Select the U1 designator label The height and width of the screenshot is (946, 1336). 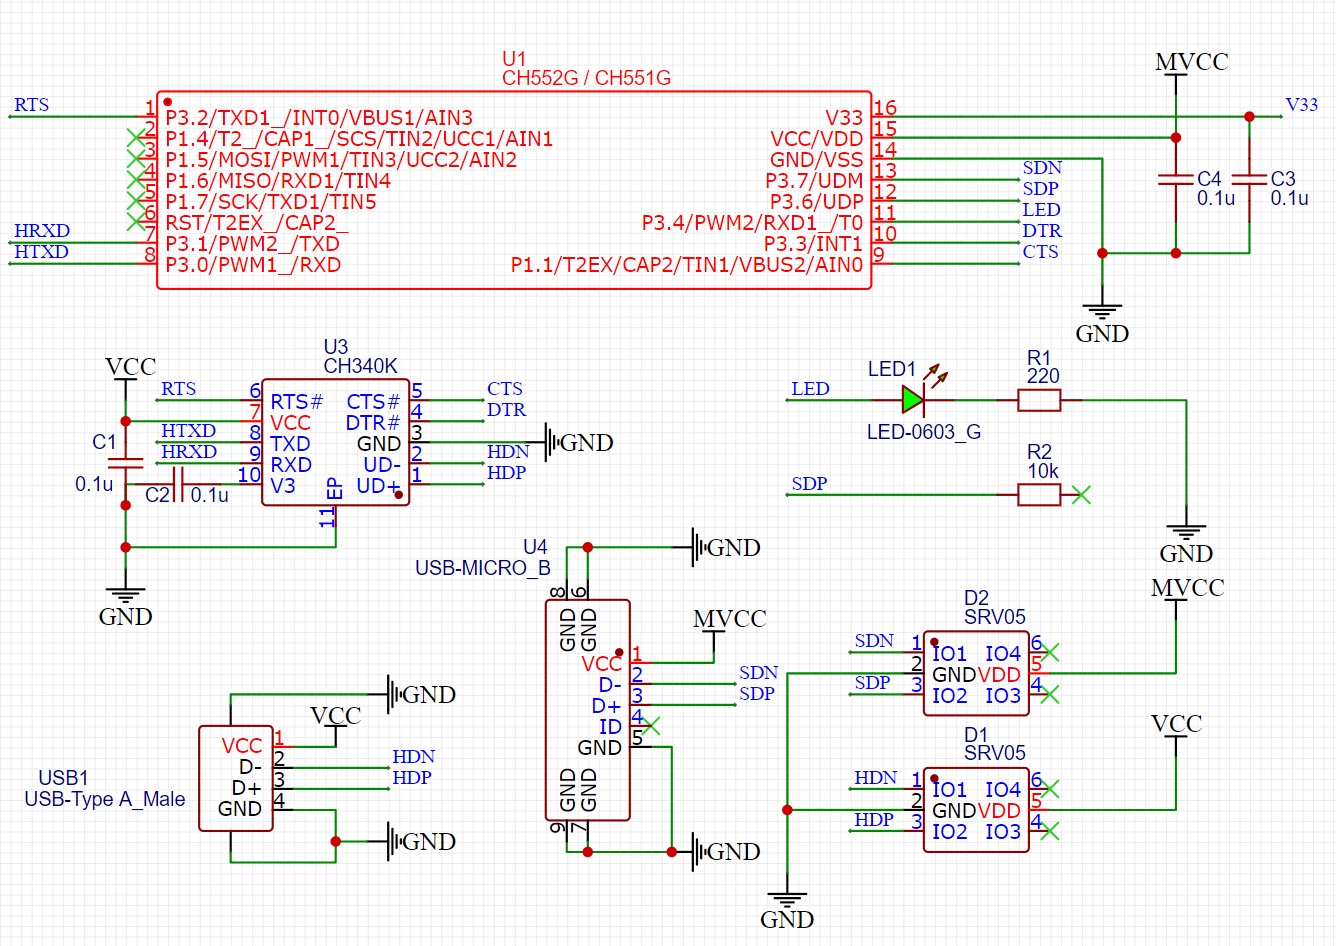point(514,59)
